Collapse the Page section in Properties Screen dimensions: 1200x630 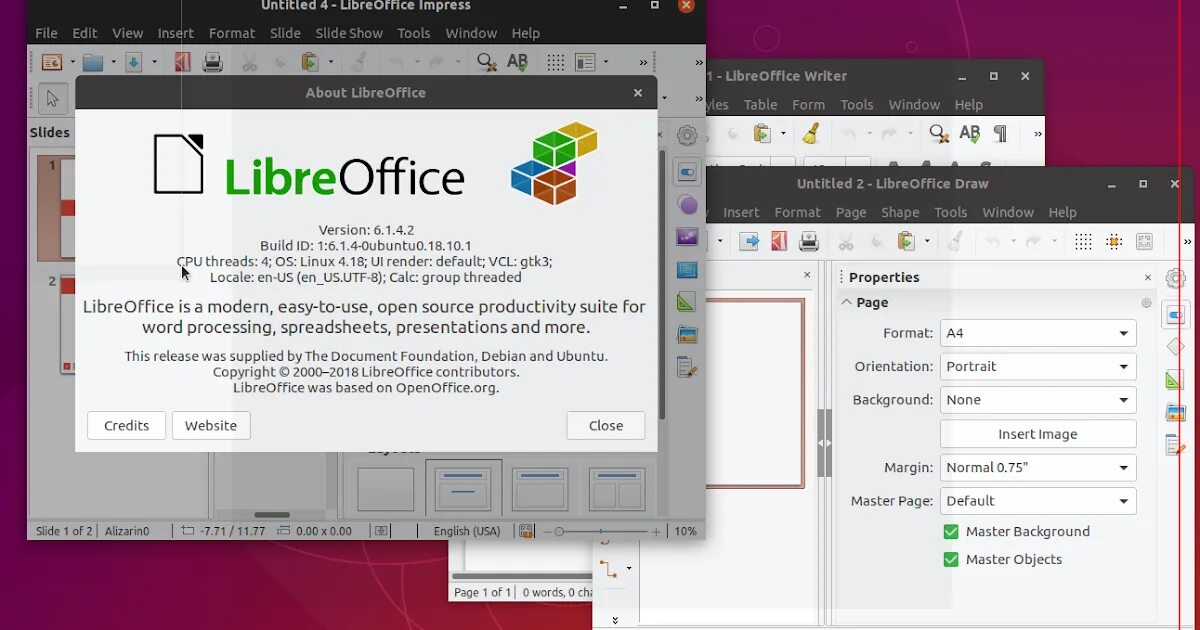(x=847, y=302)
